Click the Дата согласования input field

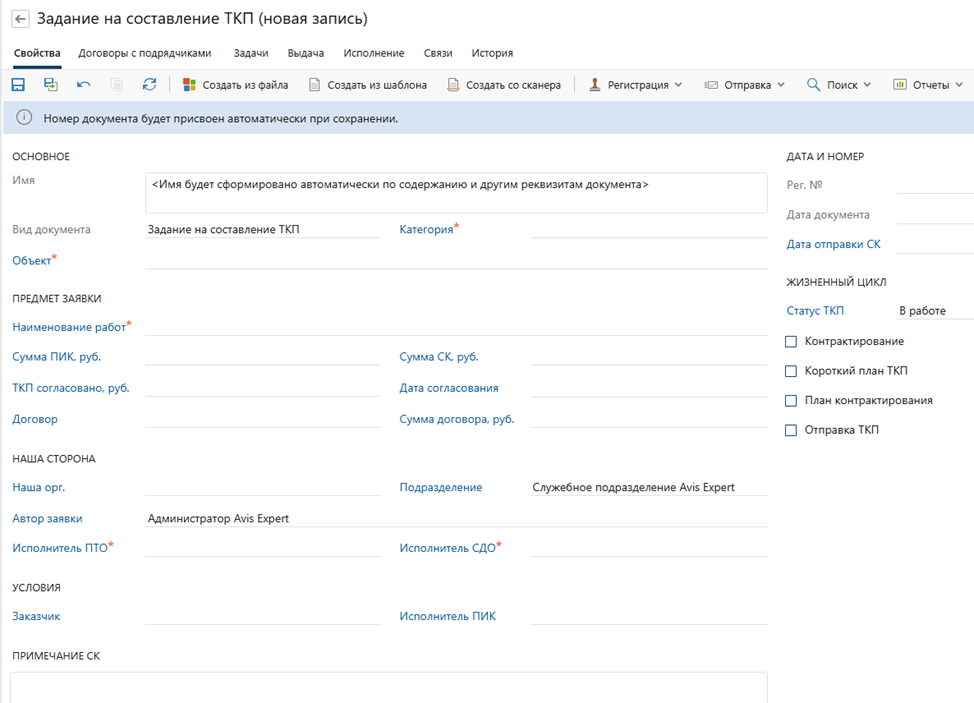pos(649,388)
